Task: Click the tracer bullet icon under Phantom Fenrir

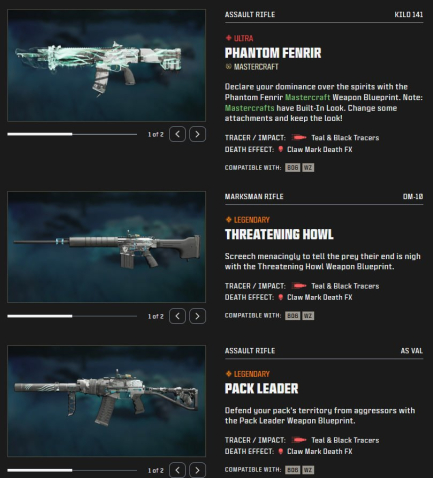Action: click(299, 137)
